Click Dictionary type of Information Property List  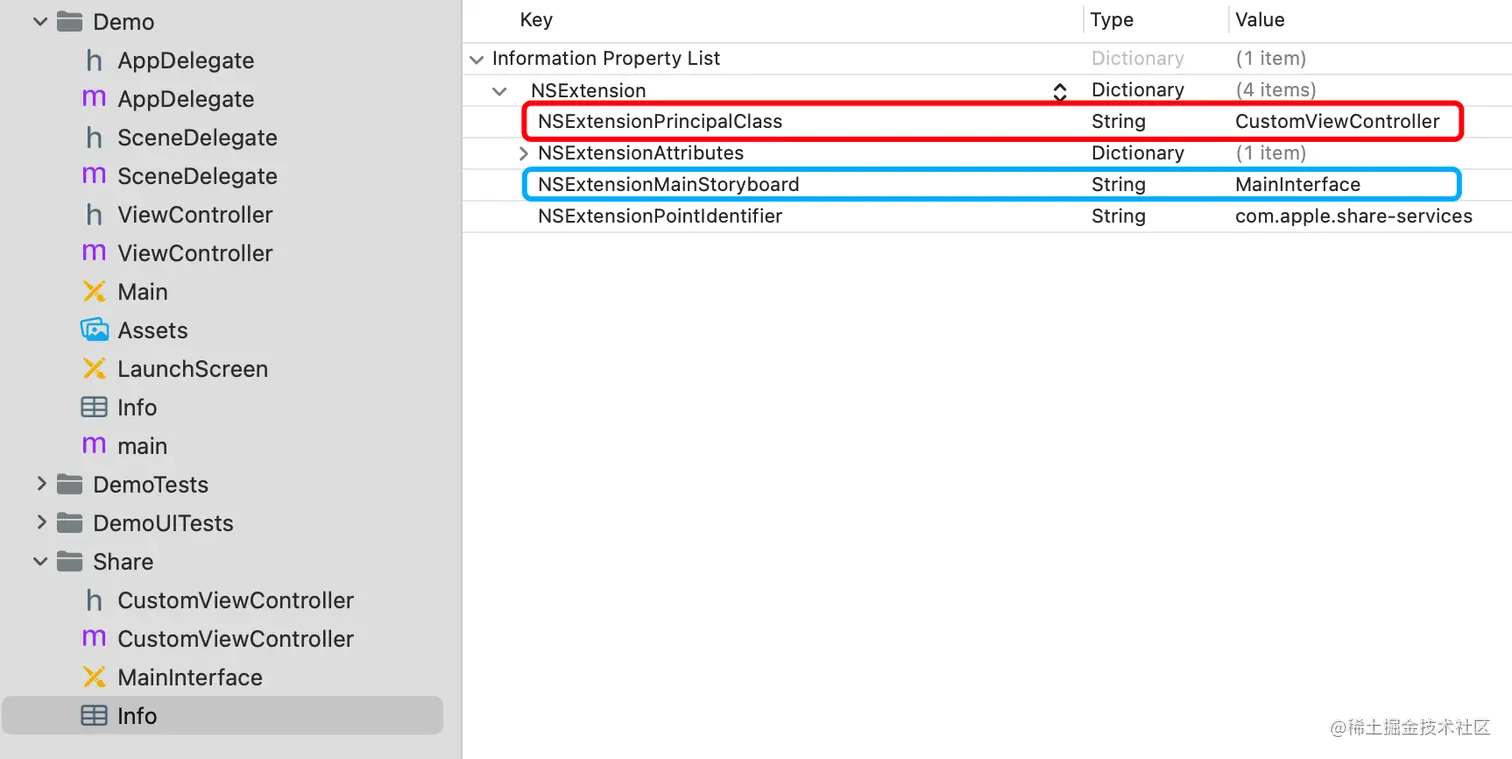1138,58
